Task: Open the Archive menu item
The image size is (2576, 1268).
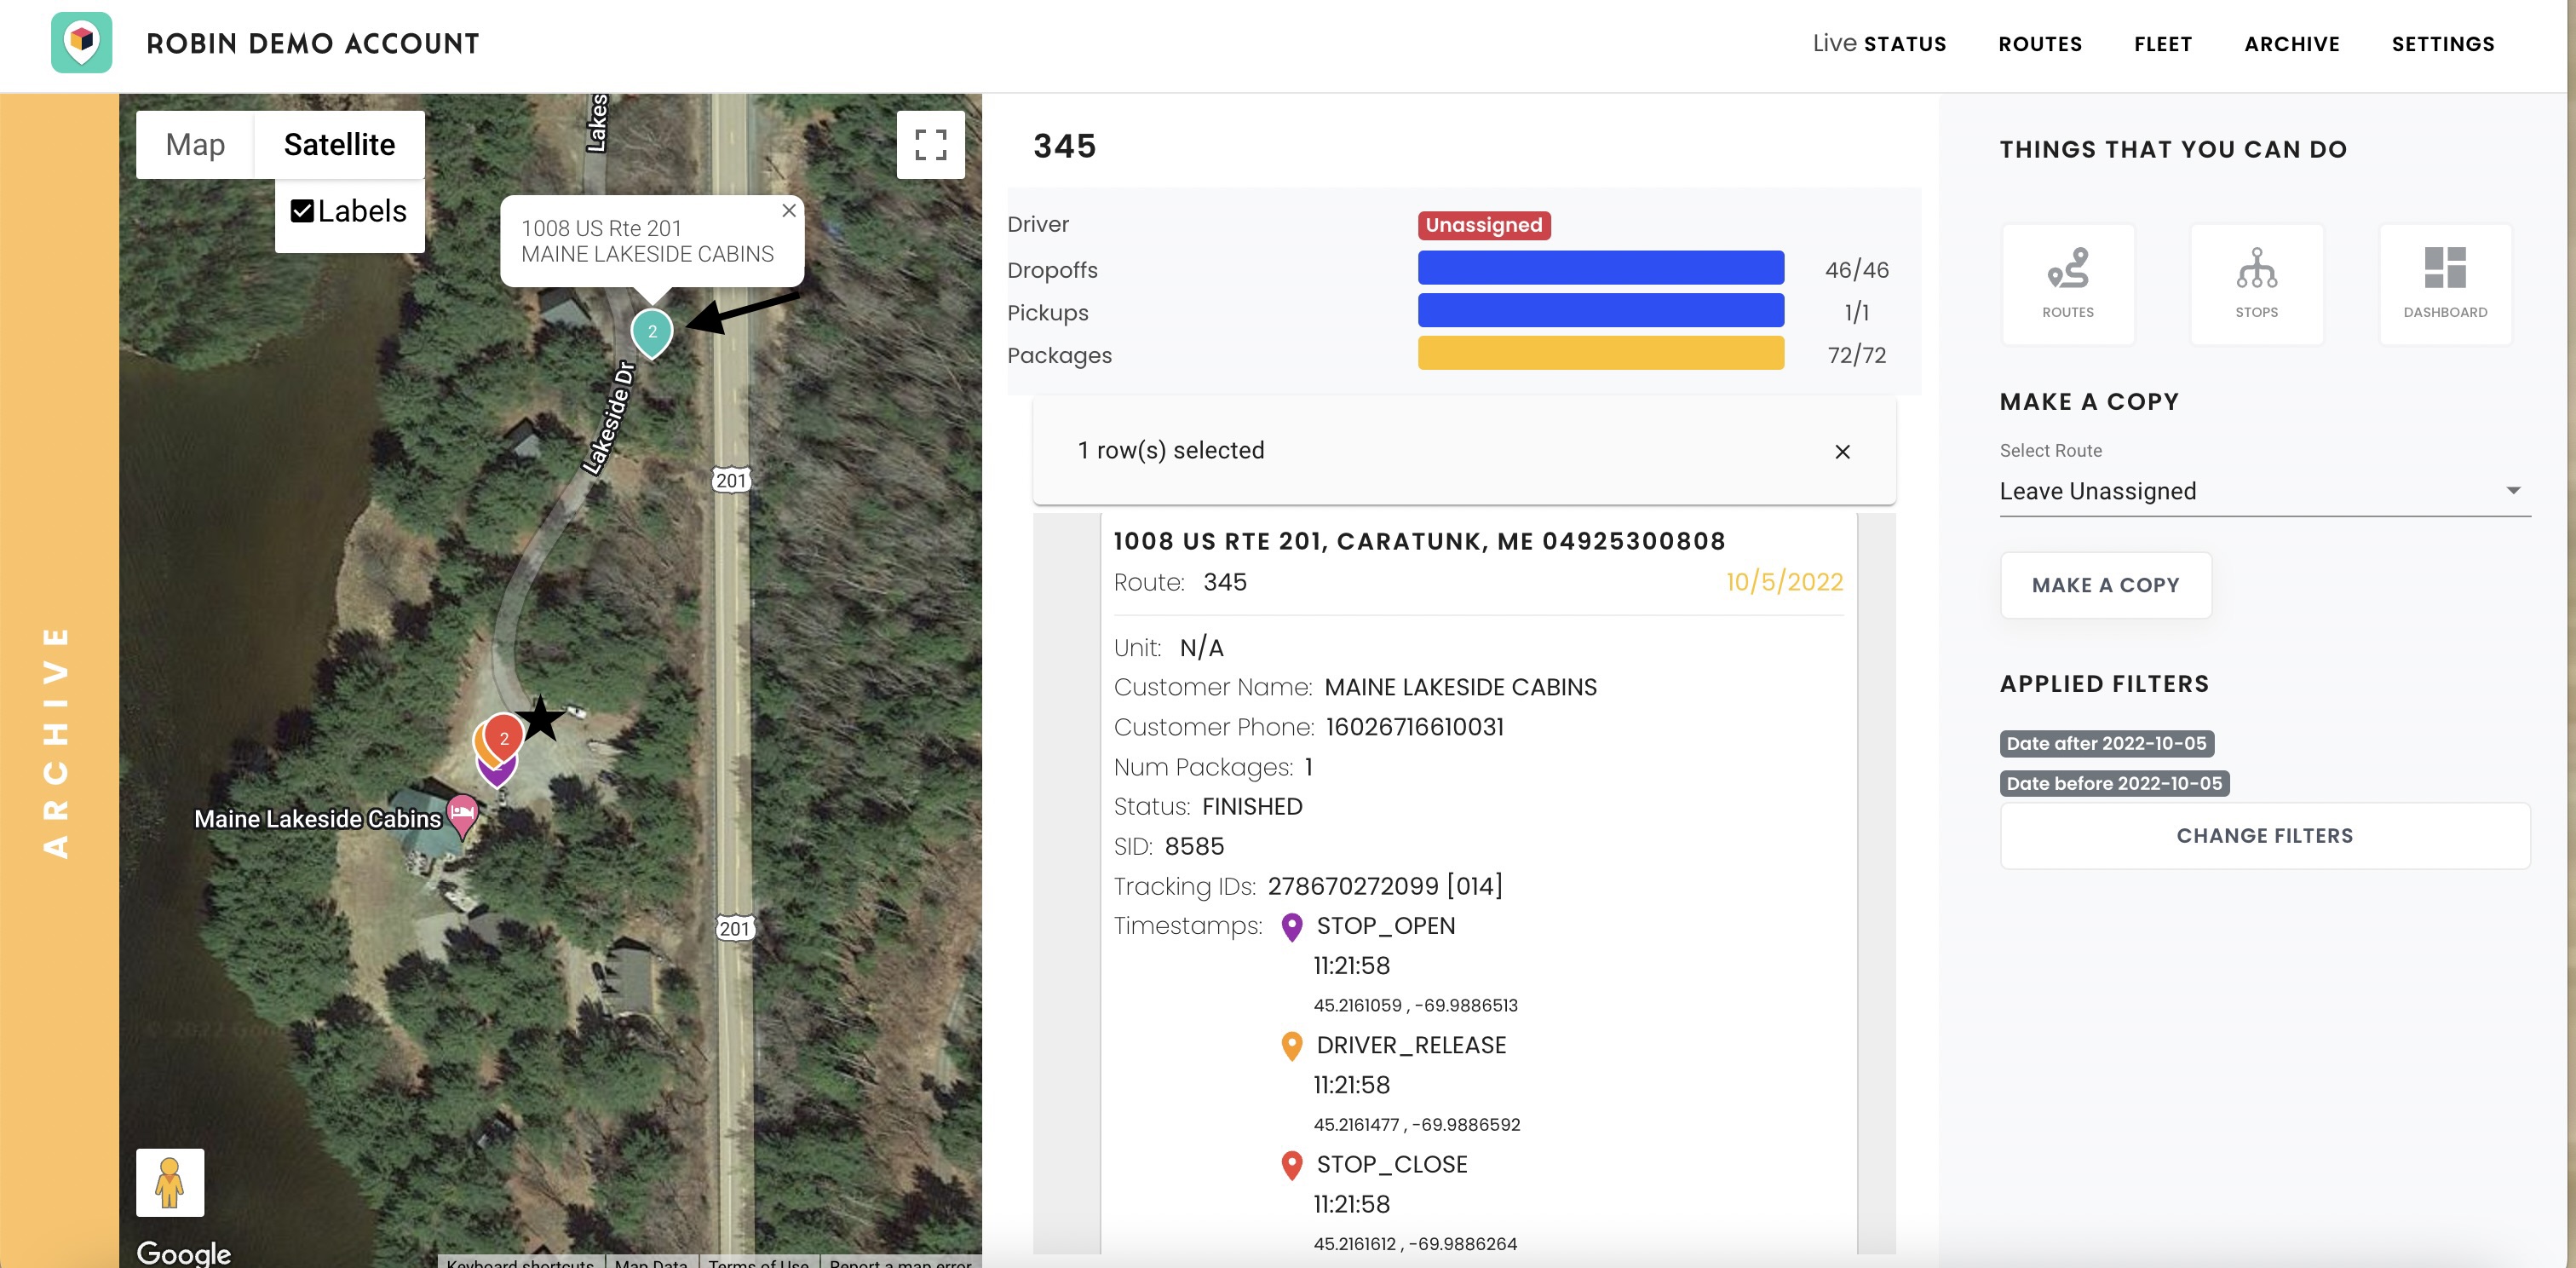Action: [2291, 44]
